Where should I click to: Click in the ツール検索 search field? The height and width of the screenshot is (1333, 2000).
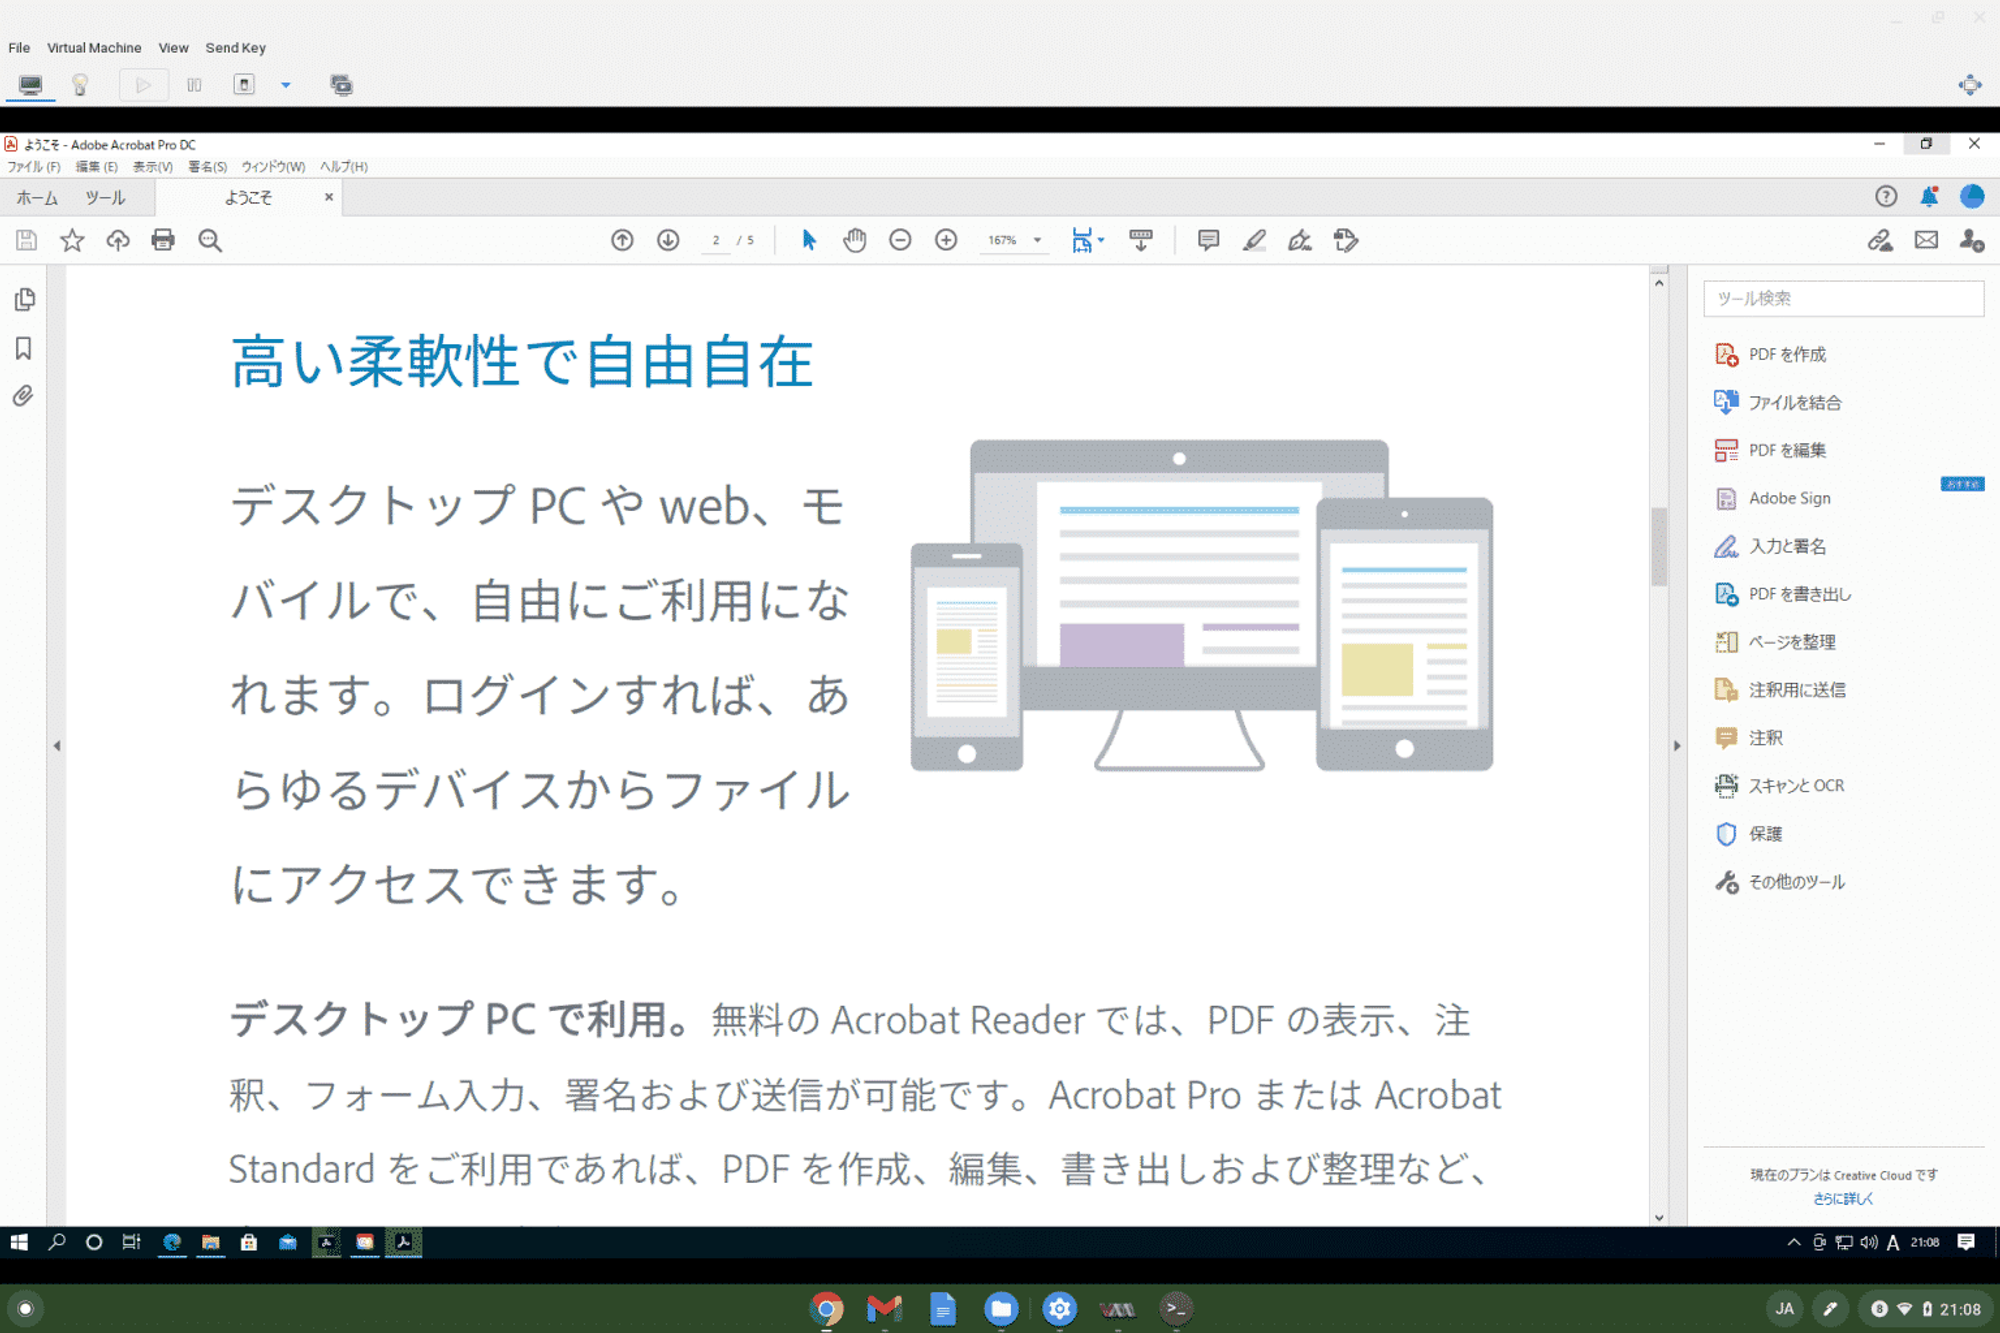(x=1844, y=298)
